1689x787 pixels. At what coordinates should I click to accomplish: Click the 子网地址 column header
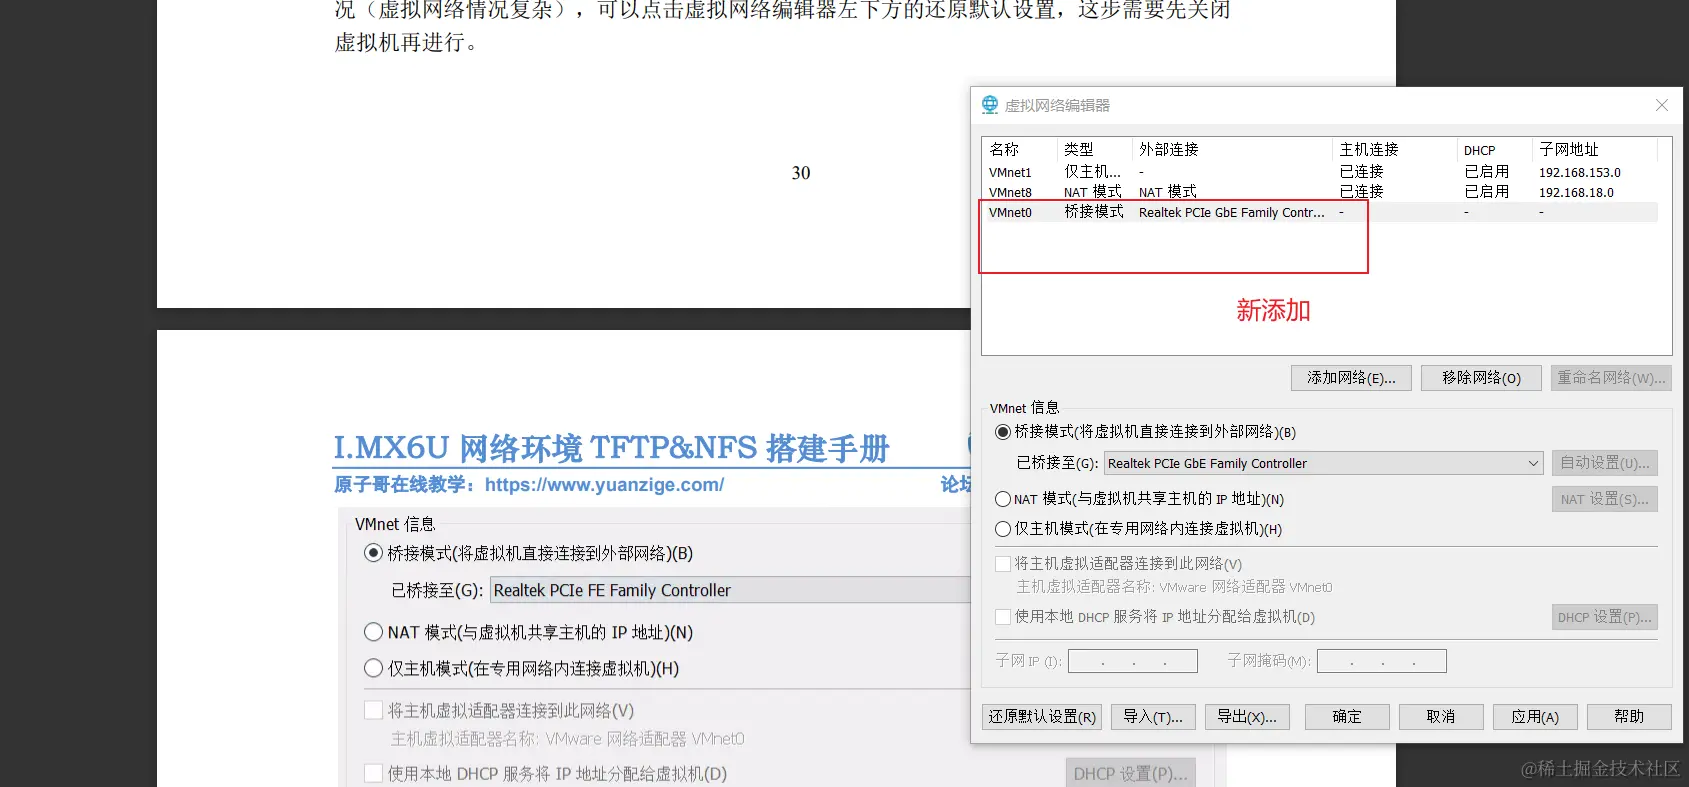click(x=1594, y=149)
